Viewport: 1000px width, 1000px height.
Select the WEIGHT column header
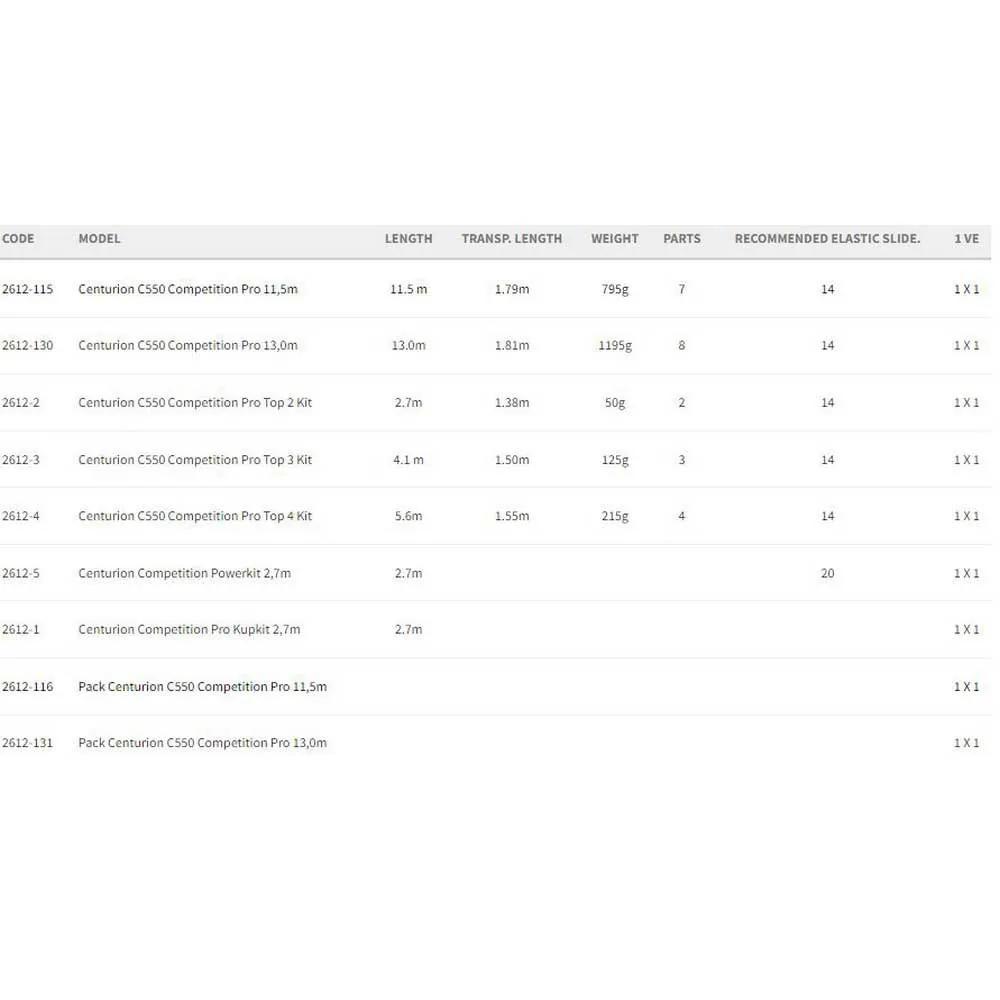click(x=614, y=239)
